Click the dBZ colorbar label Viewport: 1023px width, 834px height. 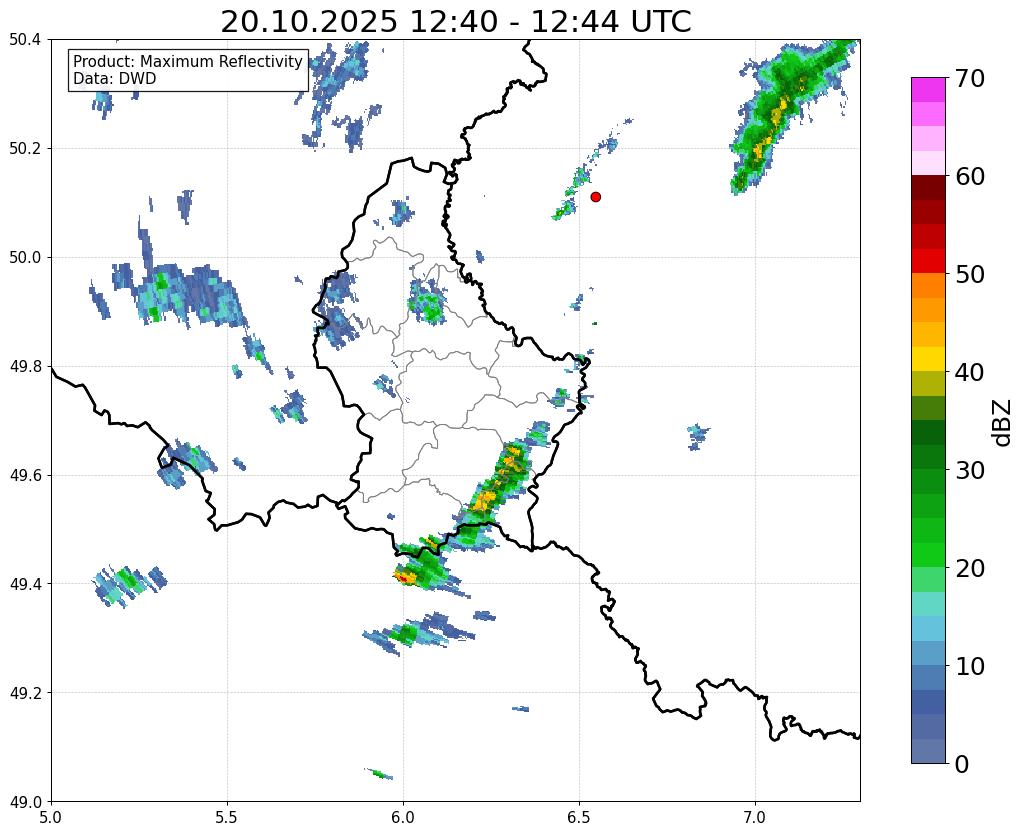(1003, 423)
